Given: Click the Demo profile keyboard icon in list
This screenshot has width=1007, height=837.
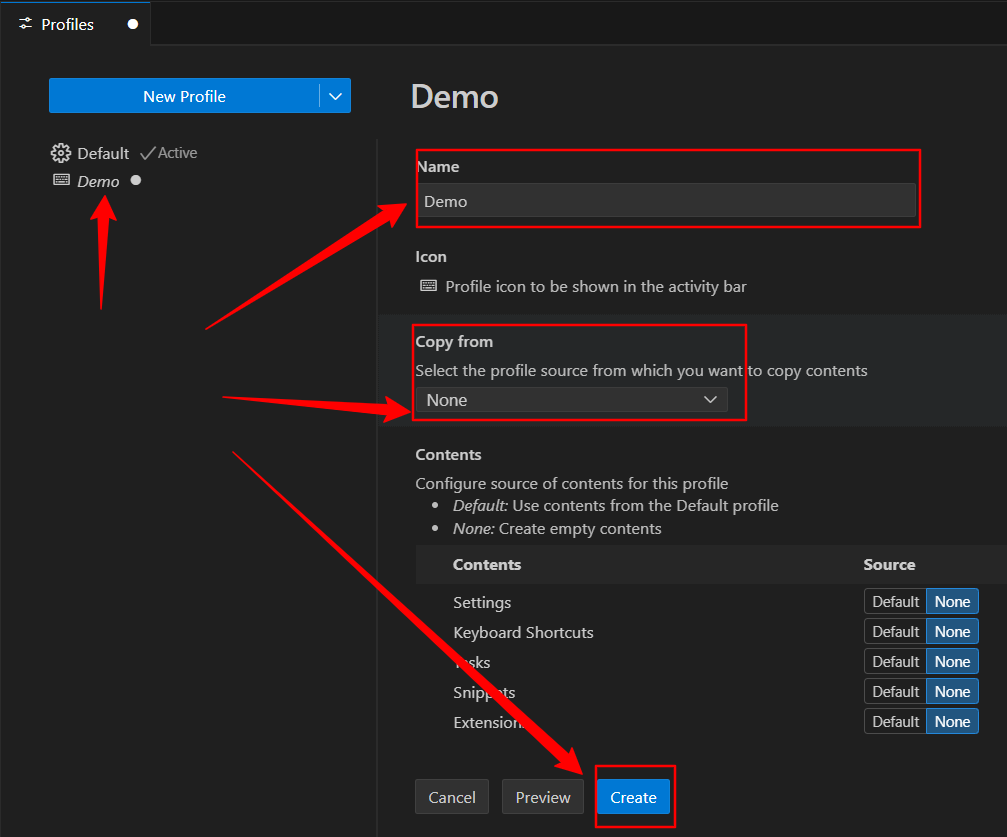Looking at the screenshot, I should pos(62,180).
